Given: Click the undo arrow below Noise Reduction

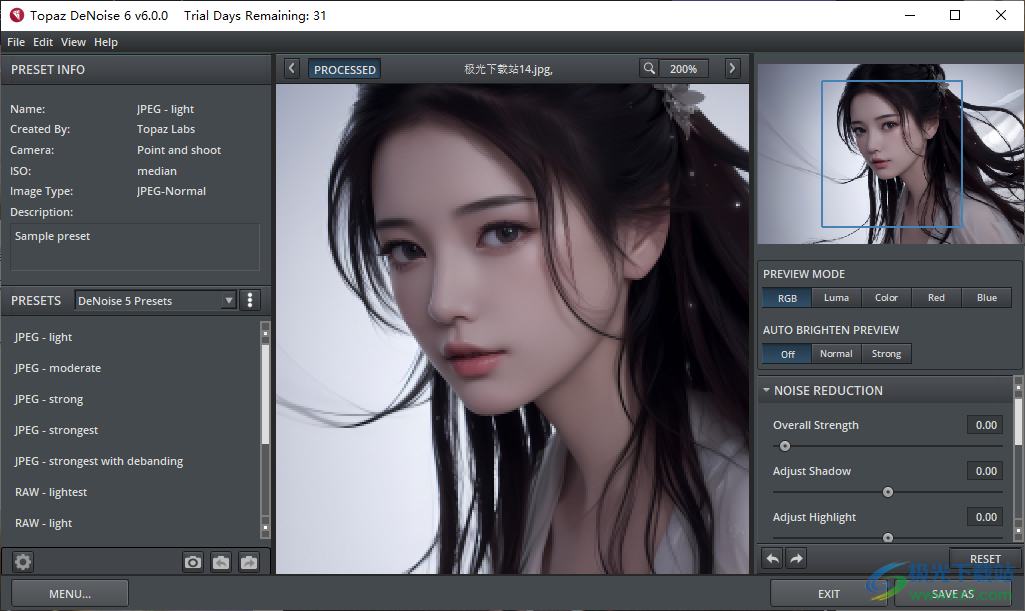Looking at the screenshot, I should click(771, 557).
